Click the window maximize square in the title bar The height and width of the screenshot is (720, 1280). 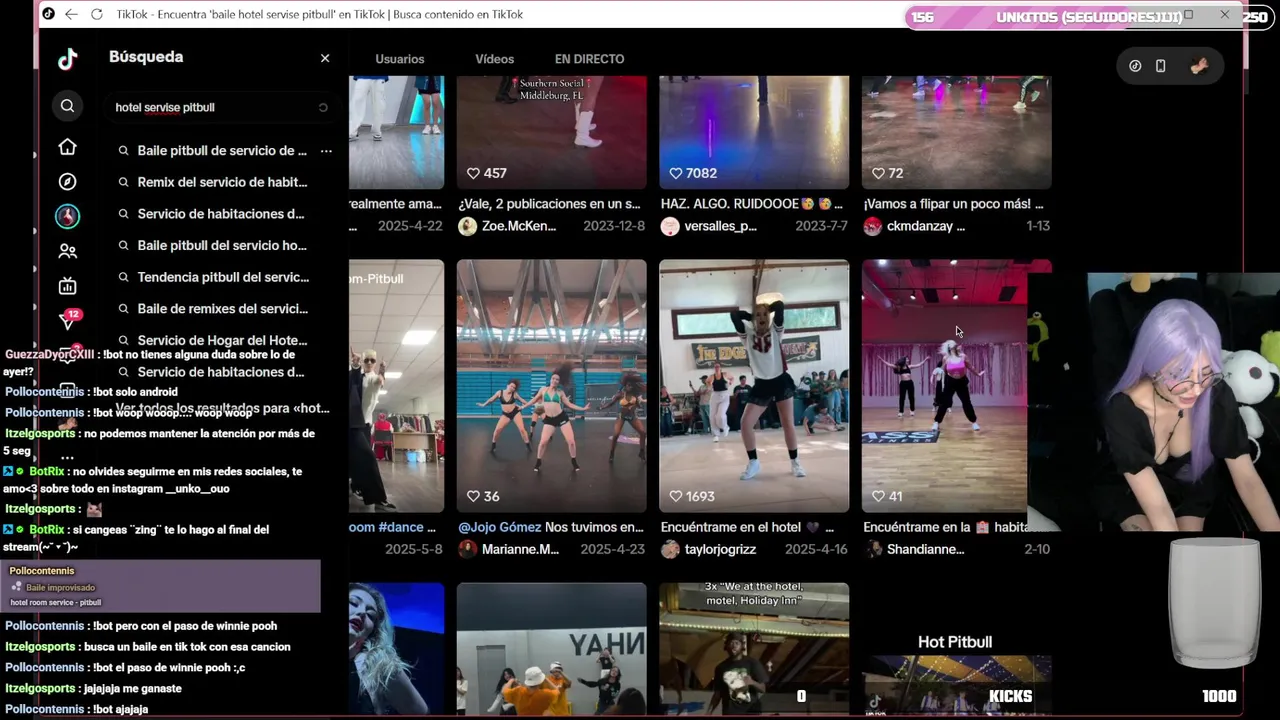1189,15
